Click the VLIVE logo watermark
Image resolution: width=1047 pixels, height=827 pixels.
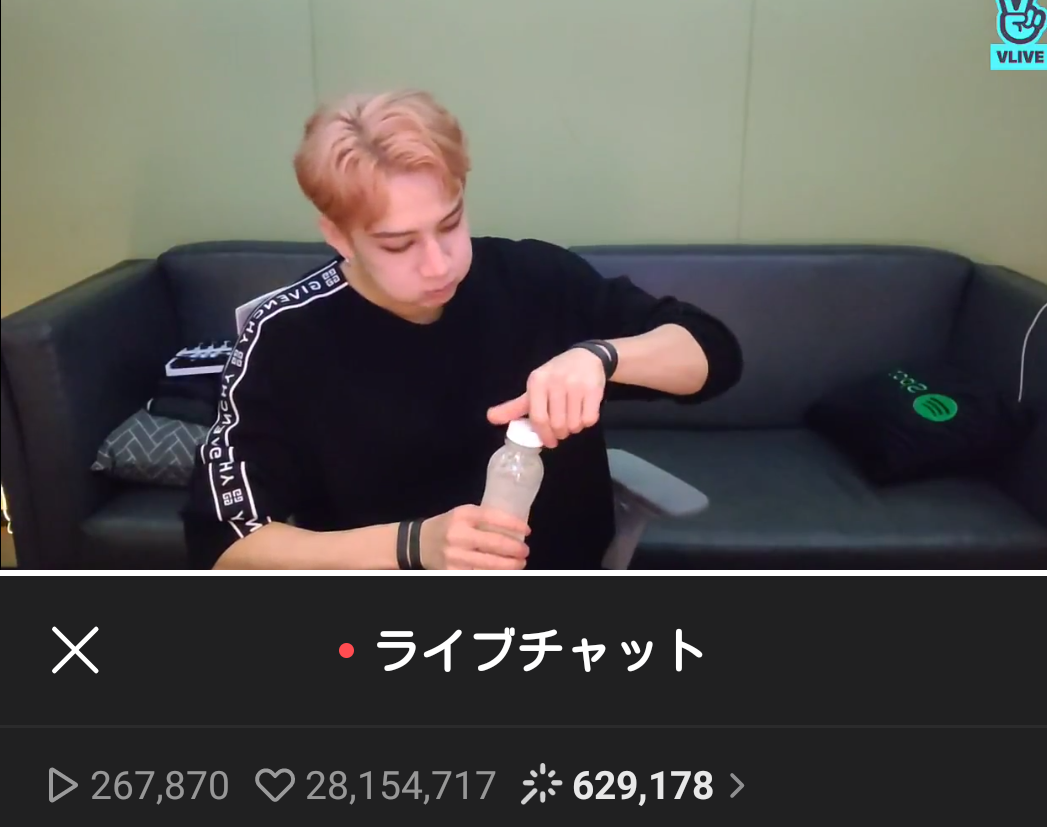tap(1018, 33)
